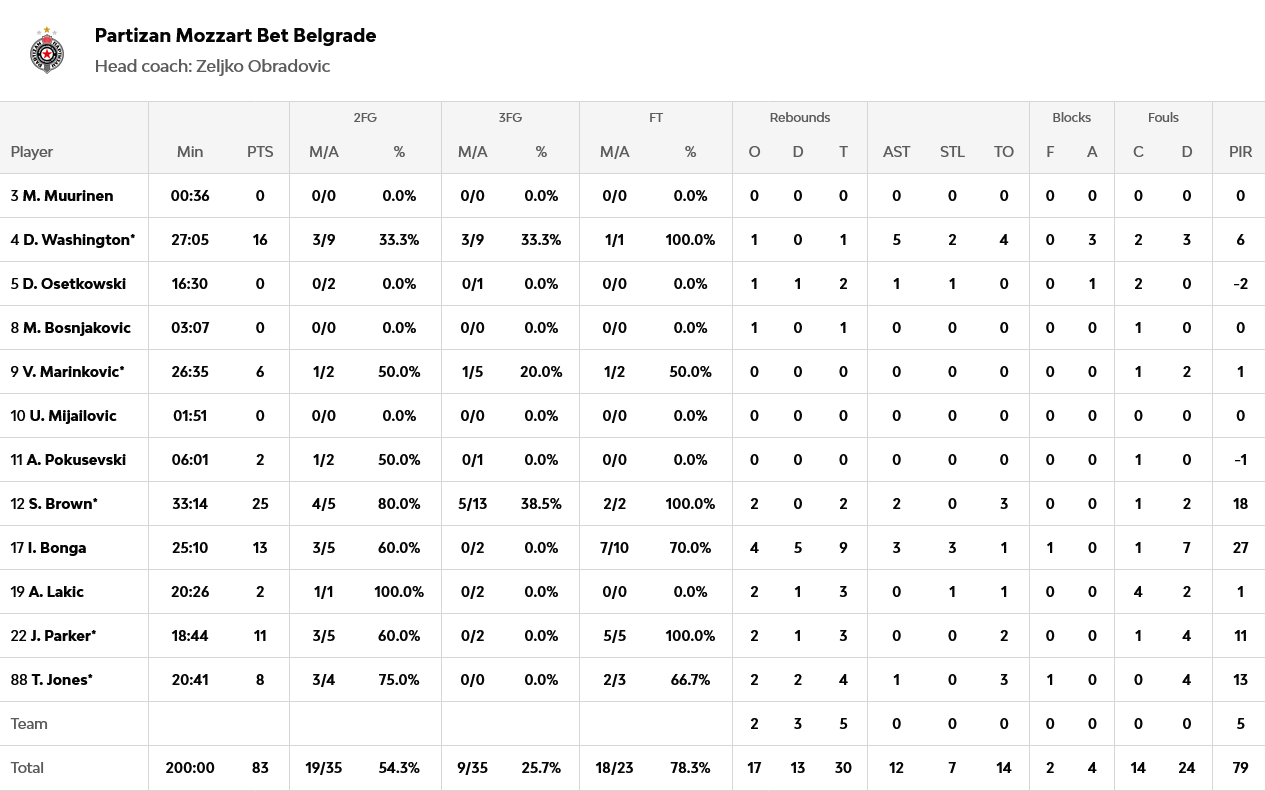Click on T. Jones in the roster
This screenshot has height=791, width=1265.
(x=61, y=680)
